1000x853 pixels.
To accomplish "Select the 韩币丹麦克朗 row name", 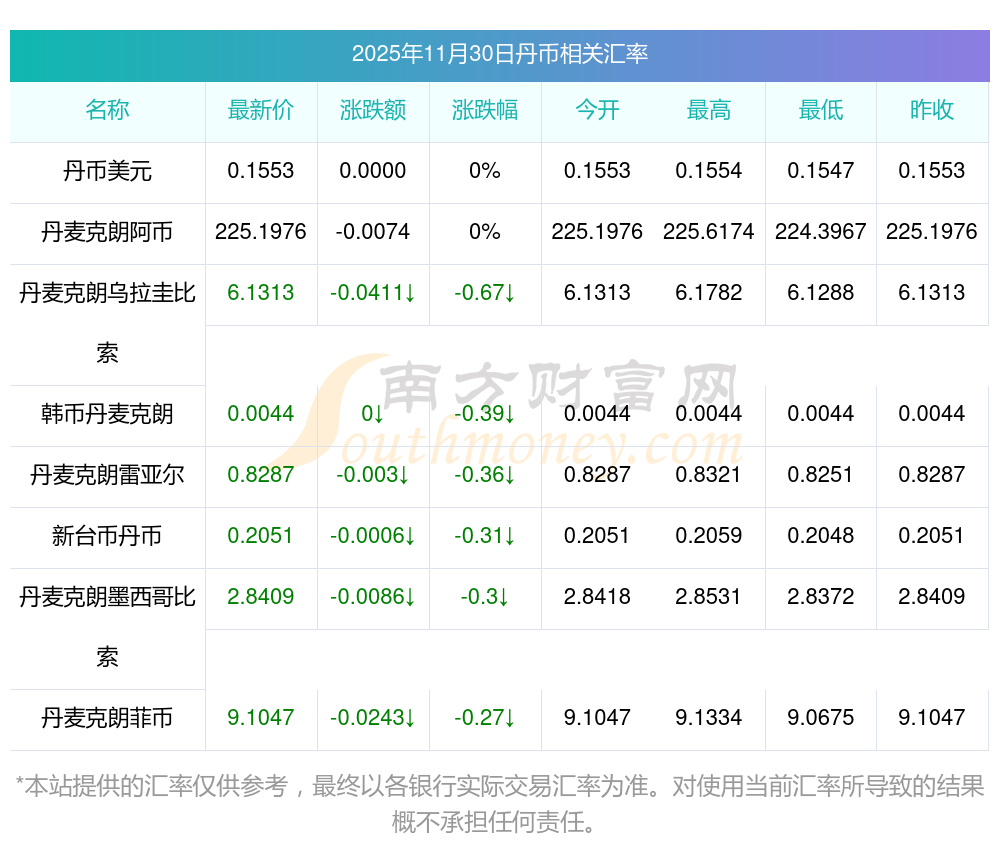I will pyautogui.click(x=107, y=414).
